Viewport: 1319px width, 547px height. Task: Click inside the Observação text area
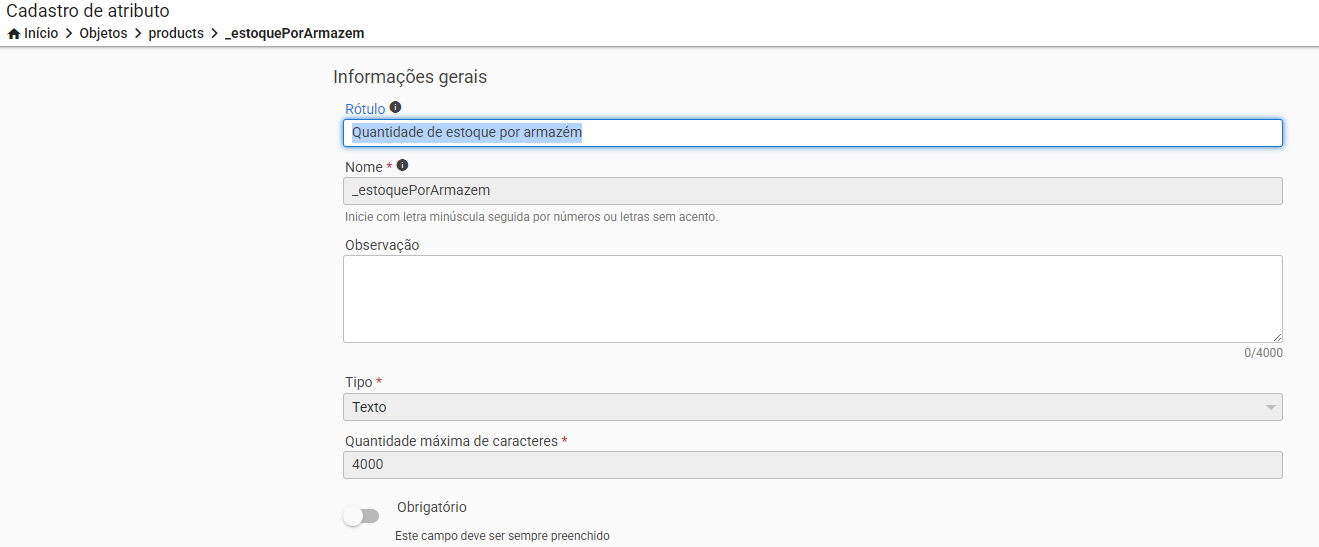pyautogui.click(x=812, y=299)
